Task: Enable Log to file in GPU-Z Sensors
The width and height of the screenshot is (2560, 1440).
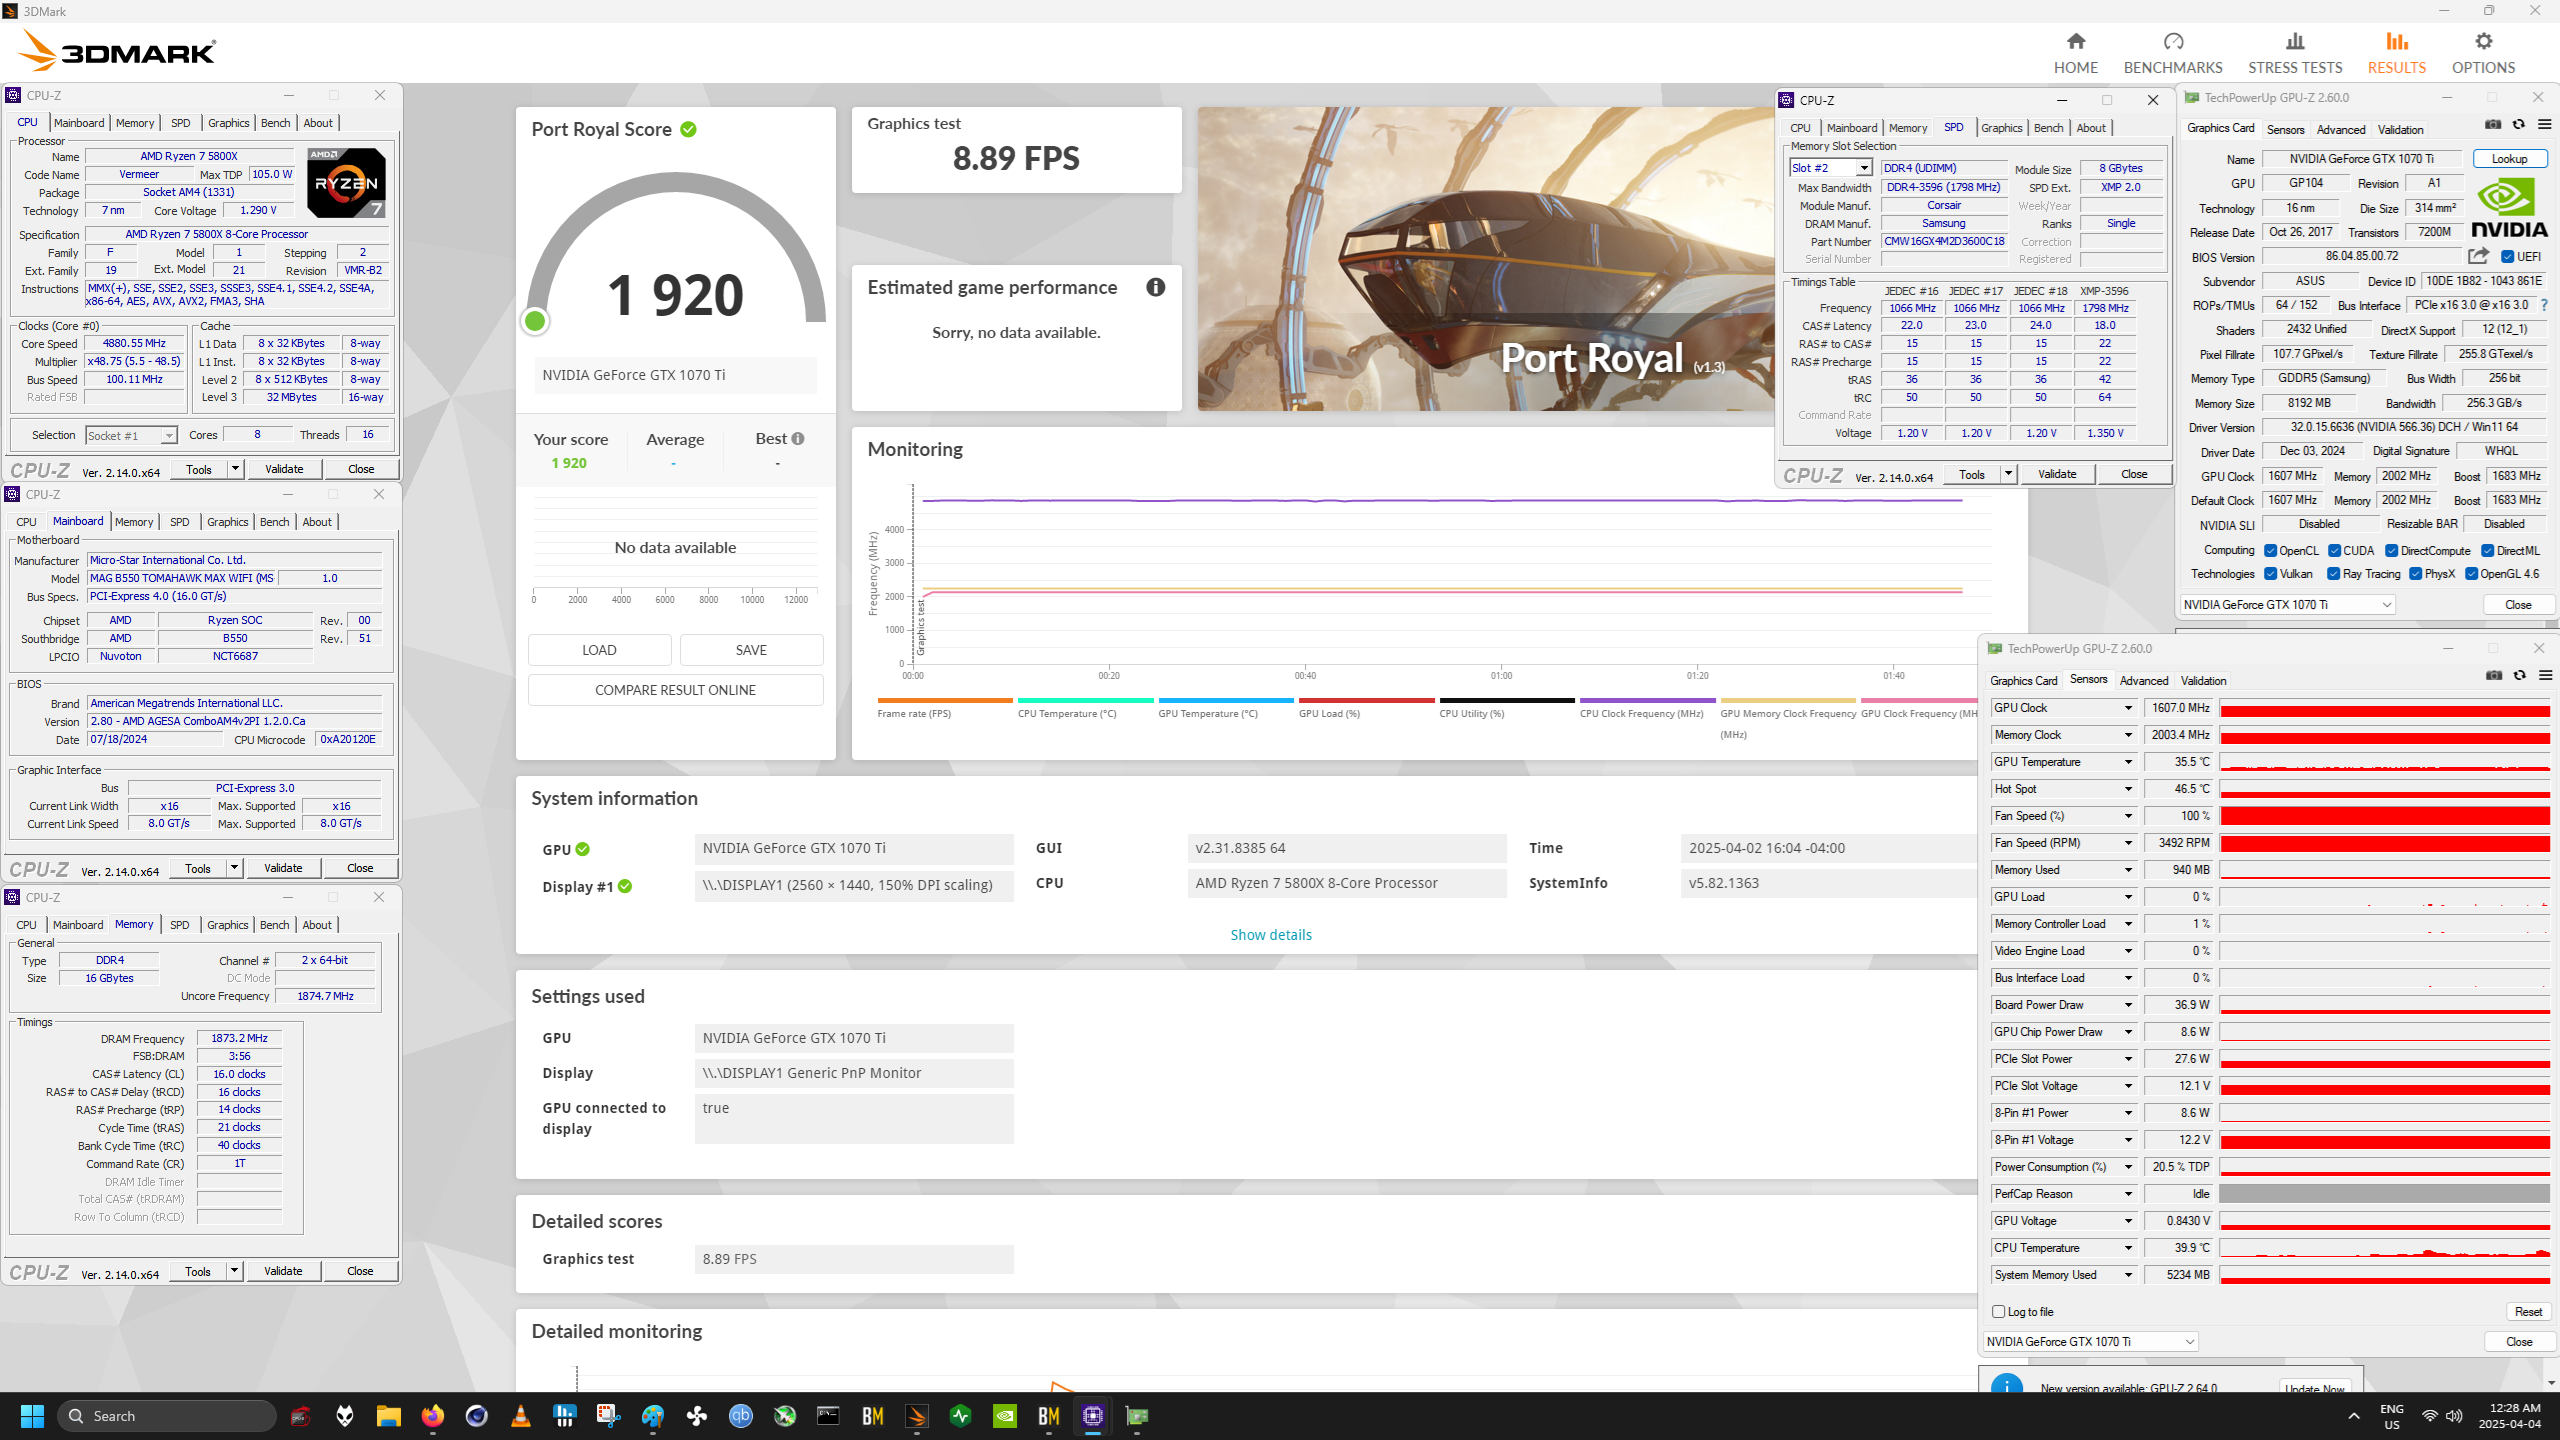Action: coord(1999,1311)
